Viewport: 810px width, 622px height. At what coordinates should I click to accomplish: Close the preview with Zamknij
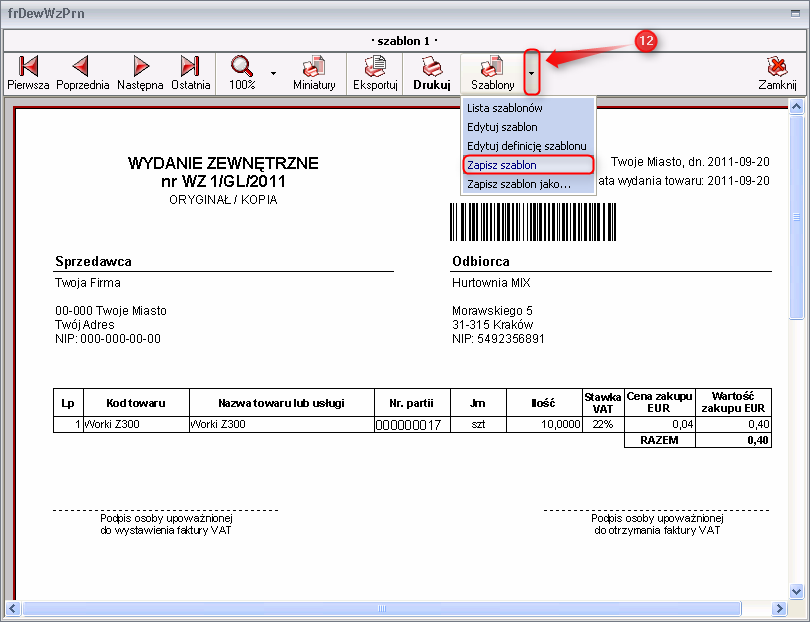776,73
